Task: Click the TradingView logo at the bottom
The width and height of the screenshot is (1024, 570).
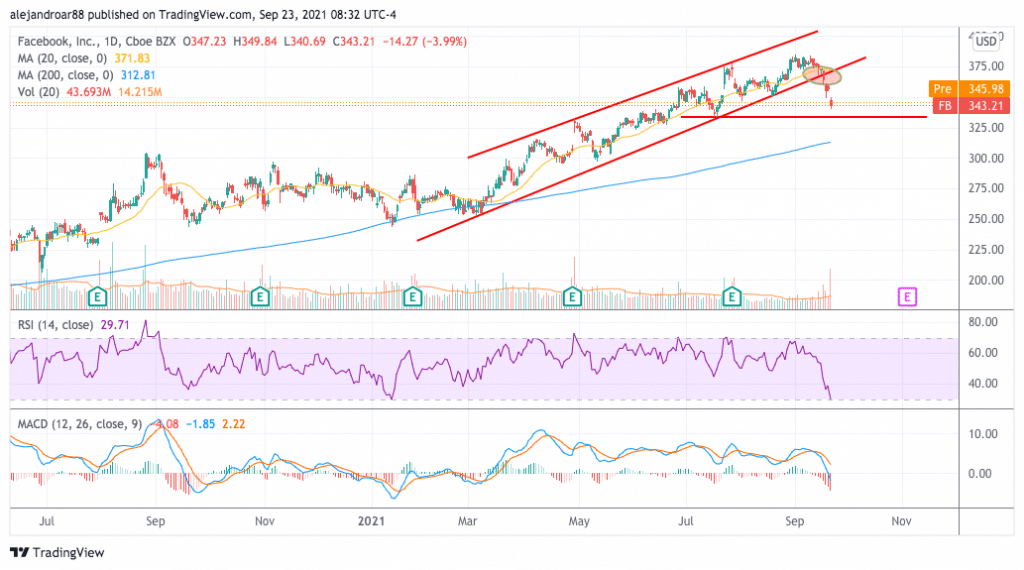Action: click(x=57, y=552)
